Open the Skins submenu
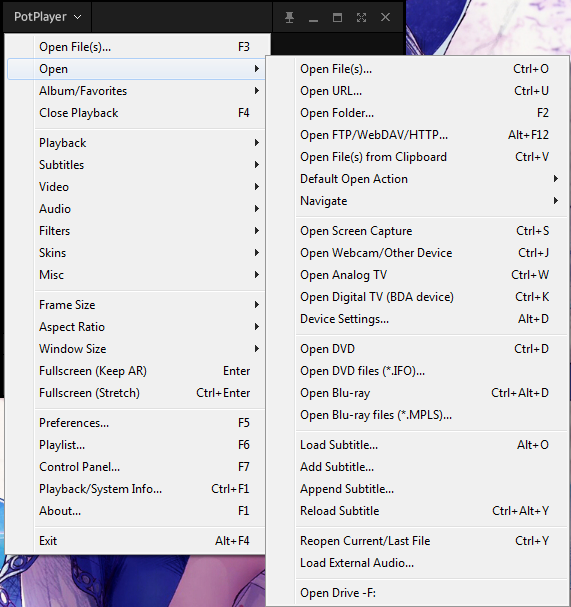Viewport: 571px width, 607px height. (x=136, y=253)
